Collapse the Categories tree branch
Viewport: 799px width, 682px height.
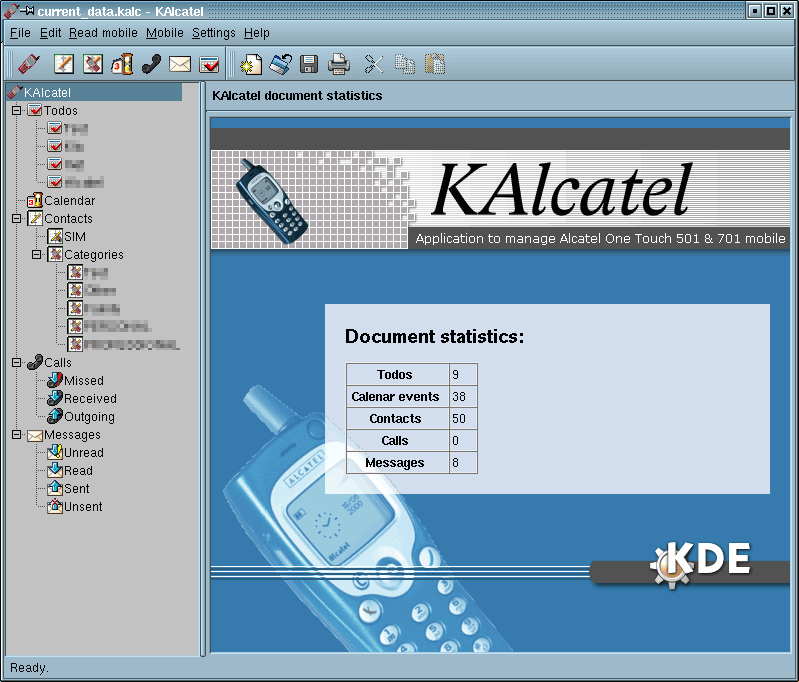[x=37, y=254]
